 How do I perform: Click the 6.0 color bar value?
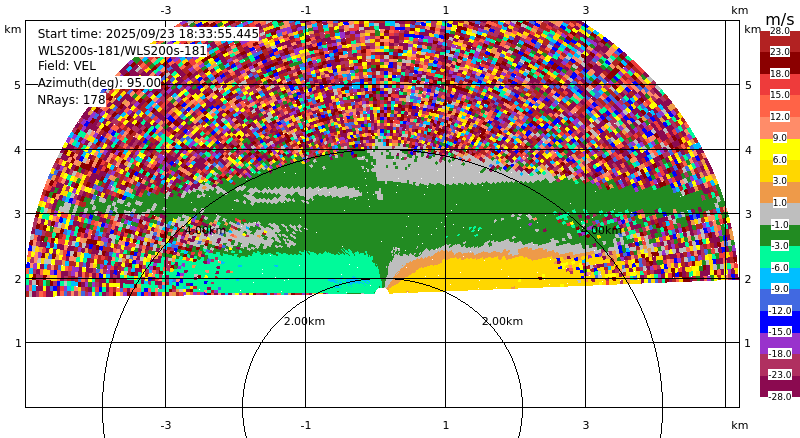780,160
